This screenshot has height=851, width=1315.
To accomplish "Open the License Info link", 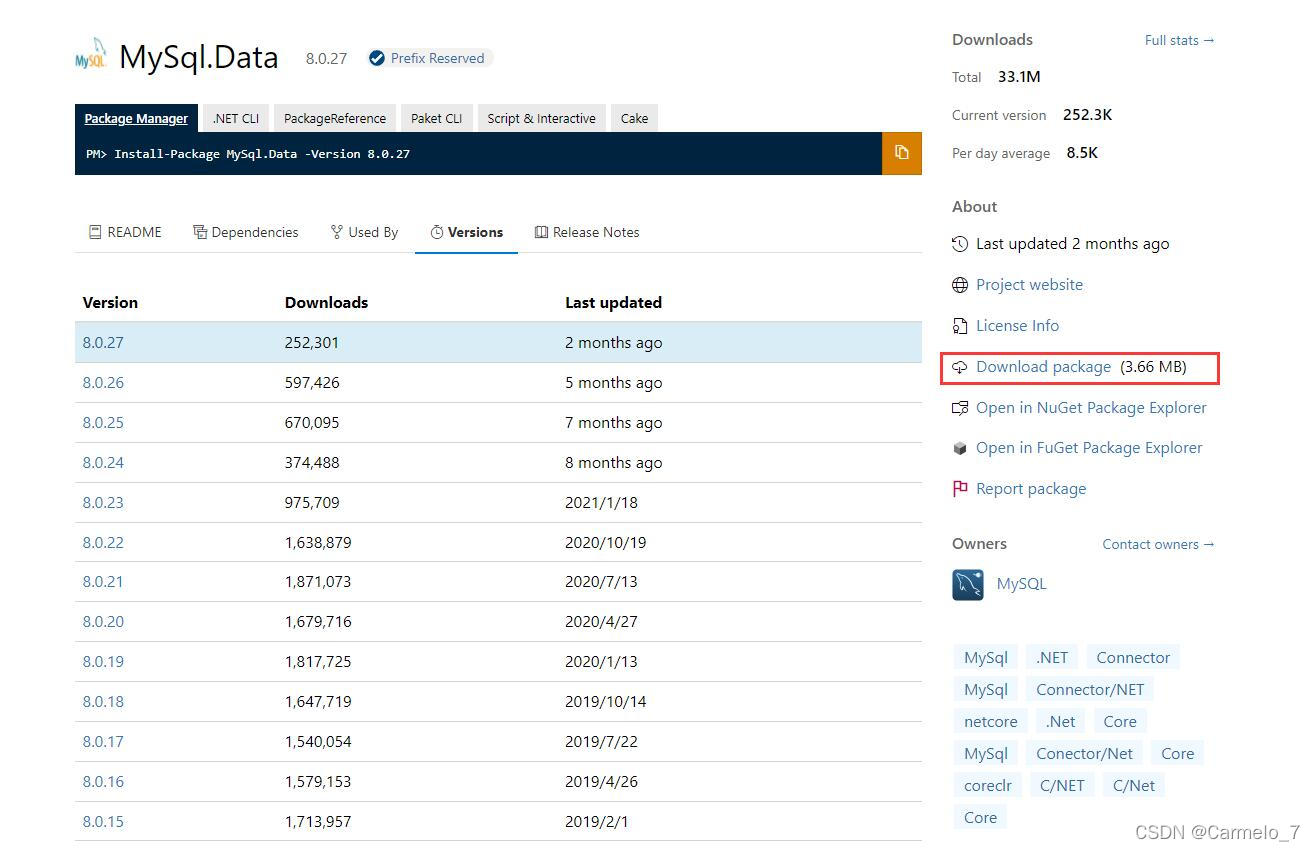I will click(x=1017, y=326).
